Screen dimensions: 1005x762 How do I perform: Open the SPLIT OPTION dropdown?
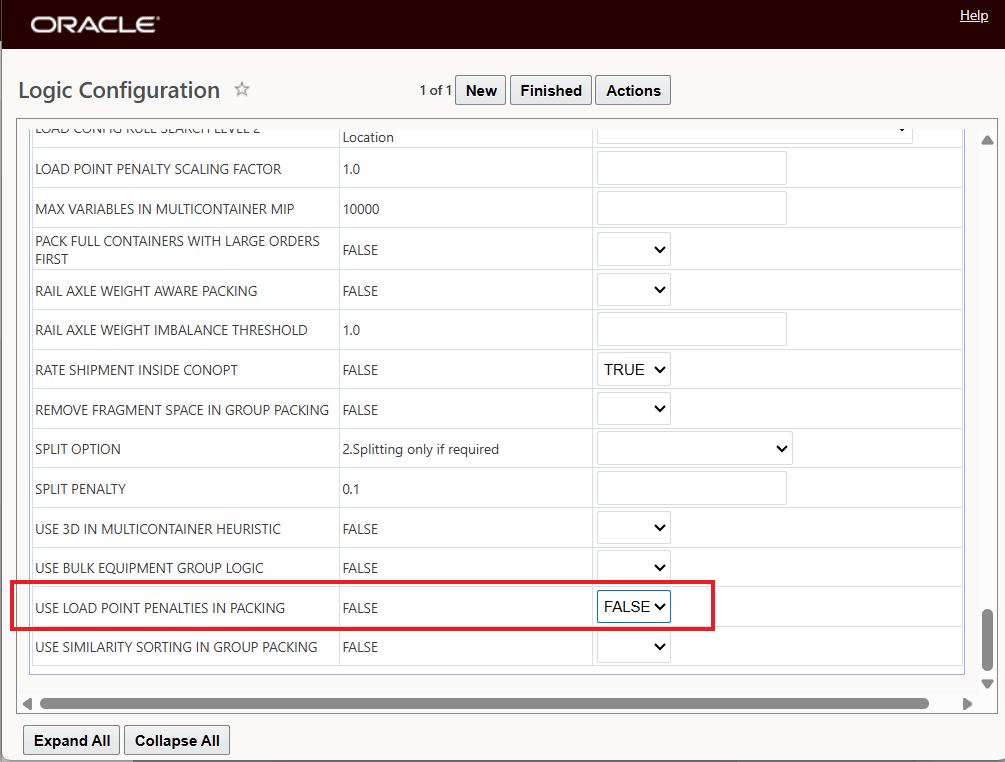(x=694, y=447)
